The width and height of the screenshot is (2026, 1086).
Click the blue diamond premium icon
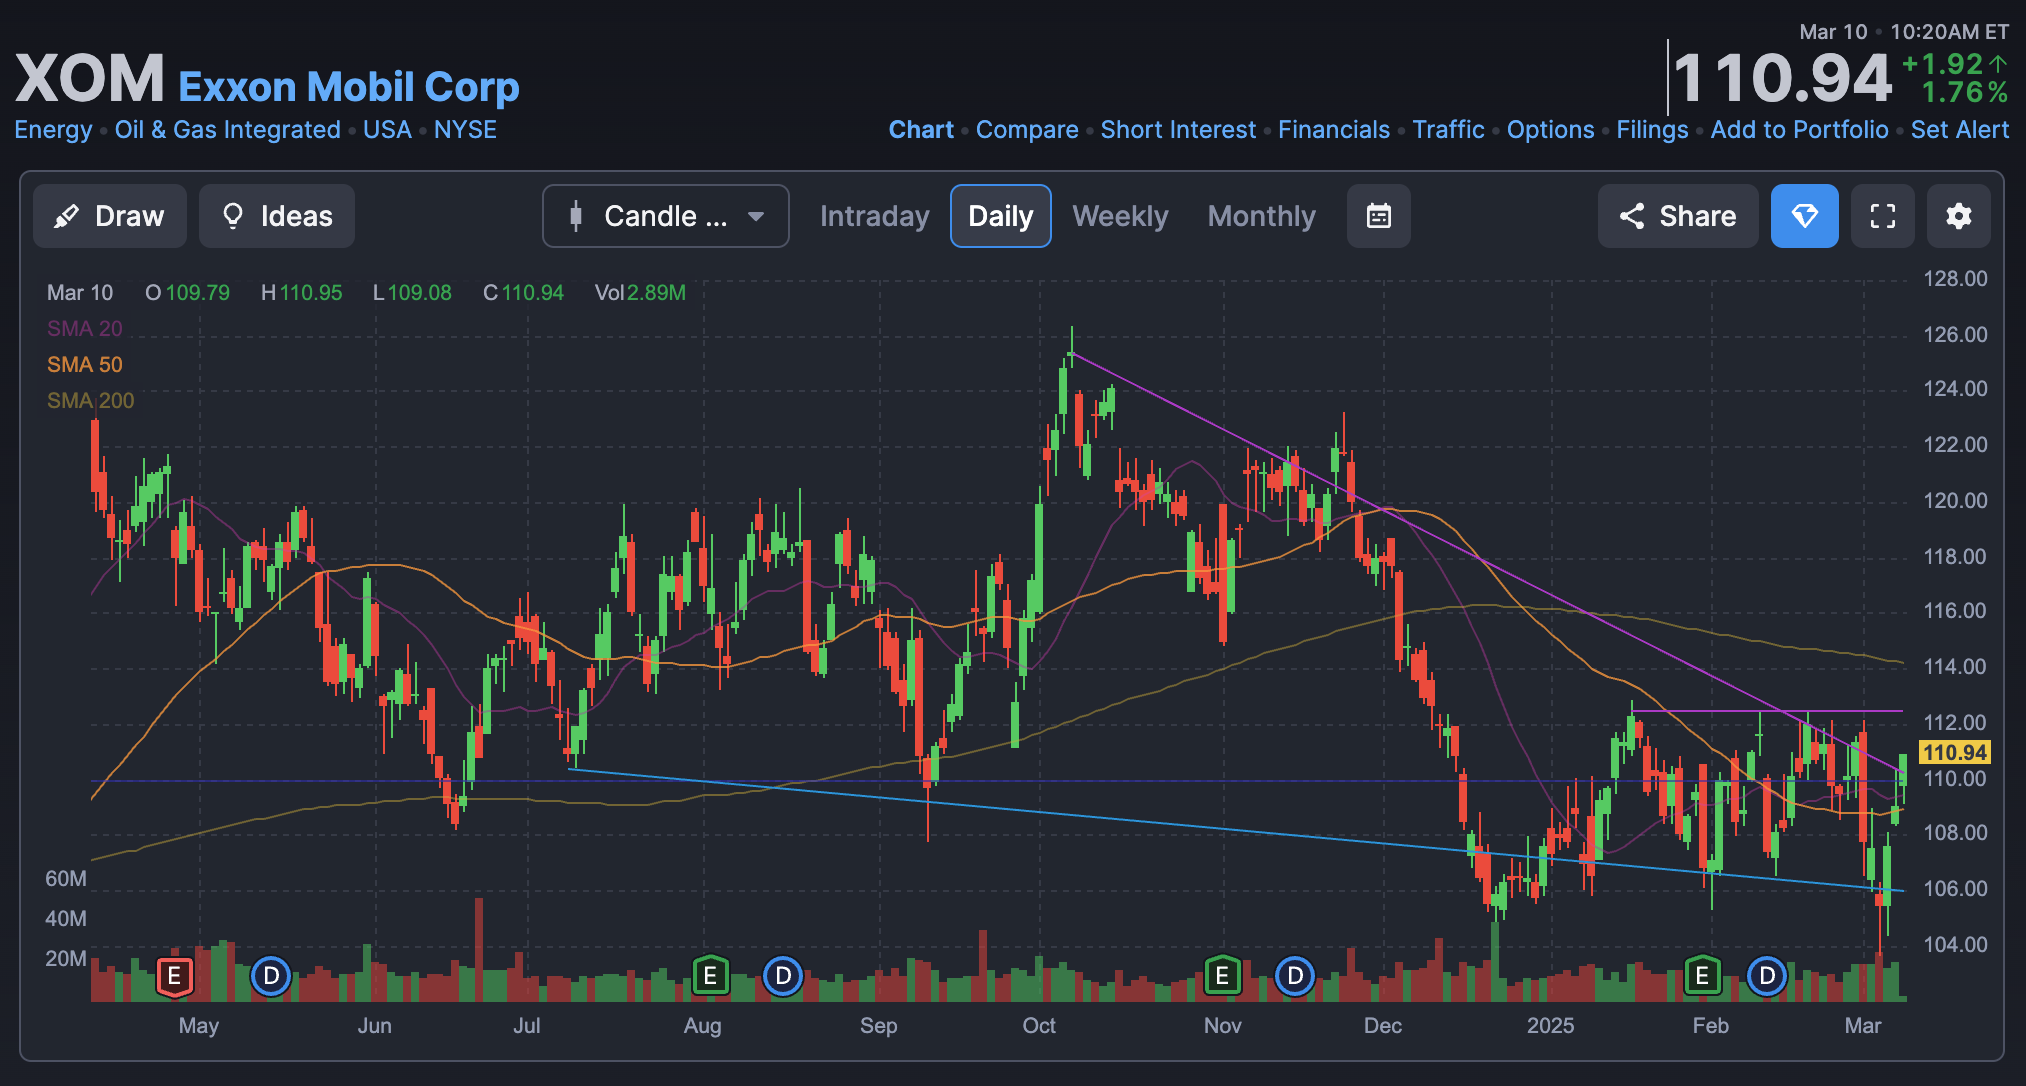click(1804, 216)
